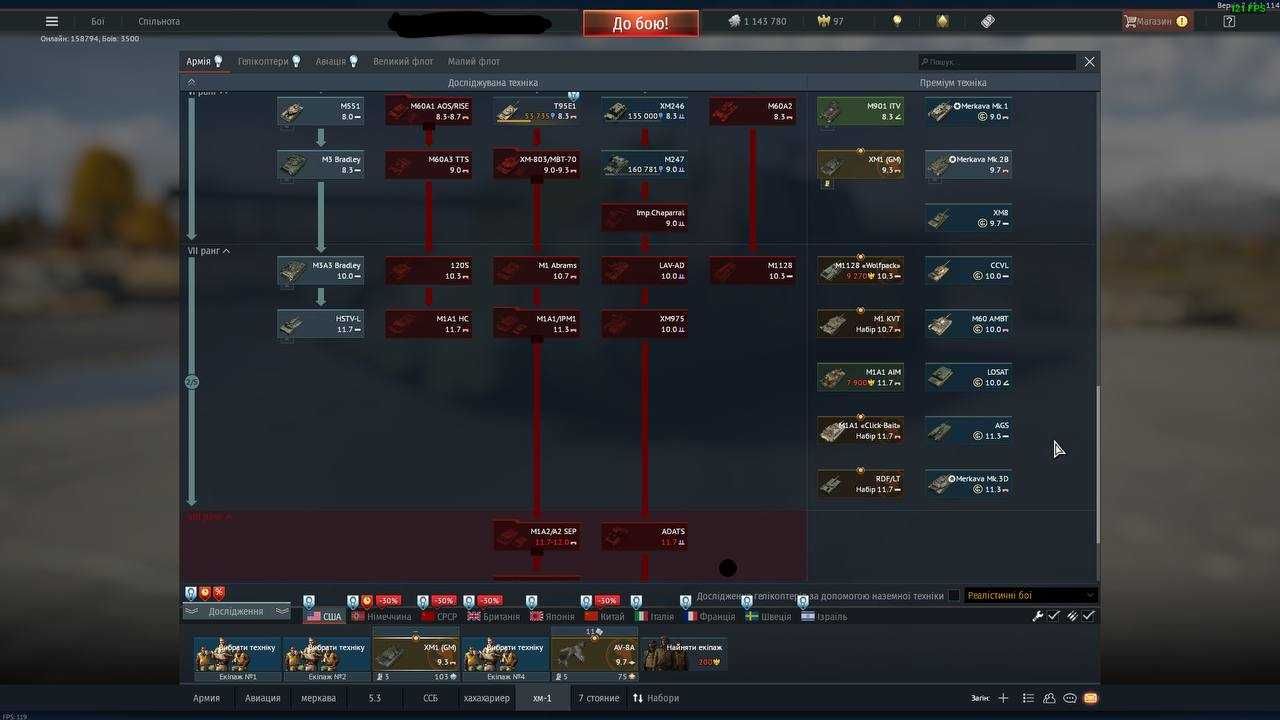1280x720 pixels.
Task: Select the ADATS vehicle card
Action: coord(644,537)
